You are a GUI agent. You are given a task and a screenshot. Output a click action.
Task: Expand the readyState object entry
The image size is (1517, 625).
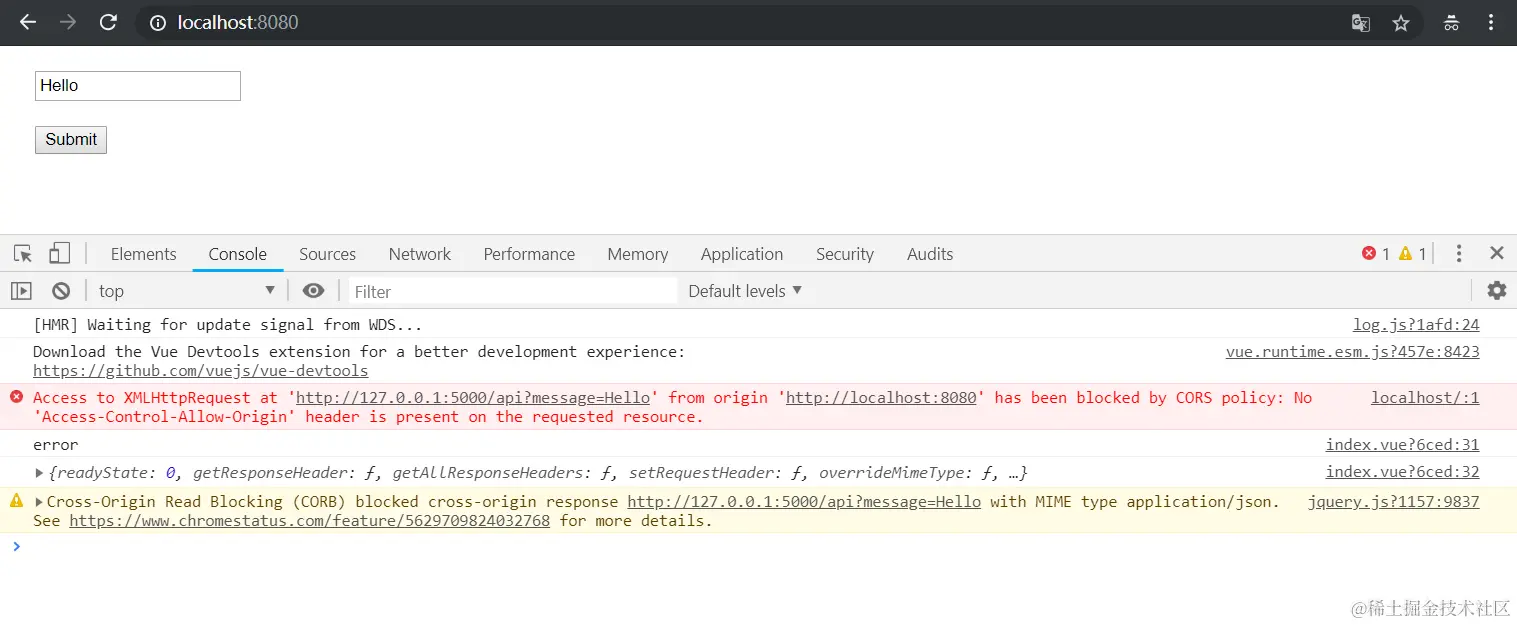point(39,473)
